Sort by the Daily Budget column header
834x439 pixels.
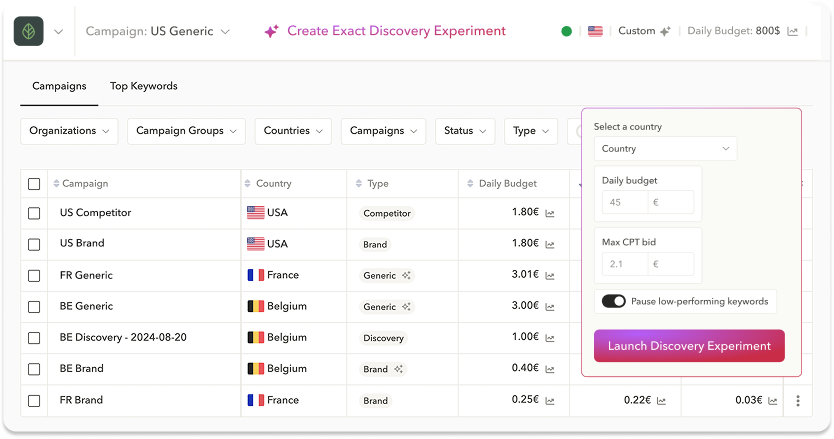point(502,184)
